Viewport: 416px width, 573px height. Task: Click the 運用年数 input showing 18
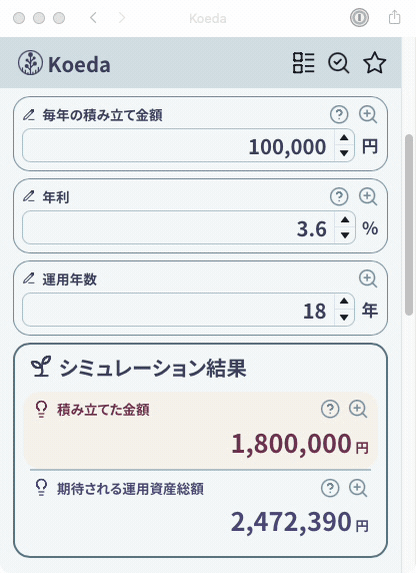click(x=178, y=310)
